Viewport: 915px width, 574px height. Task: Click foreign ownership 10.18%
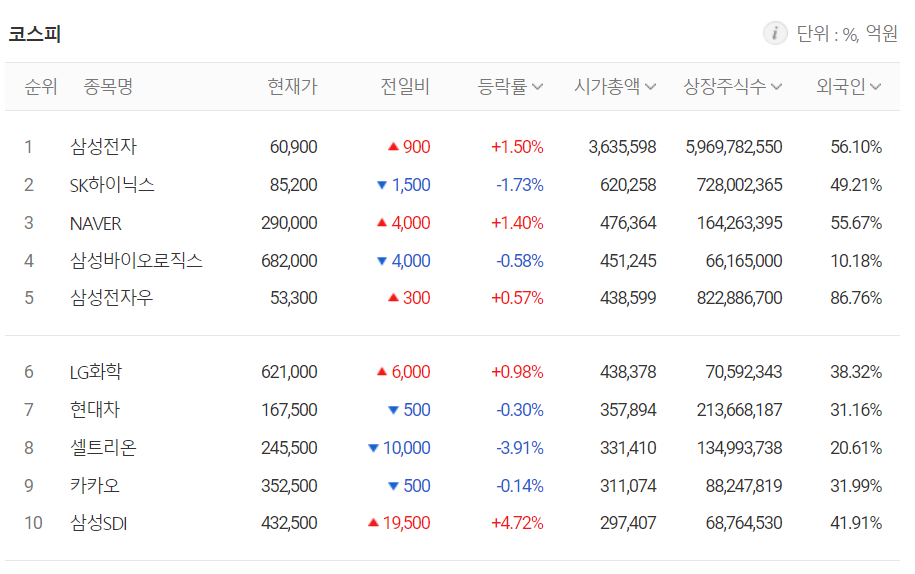[x=856, y=261]
